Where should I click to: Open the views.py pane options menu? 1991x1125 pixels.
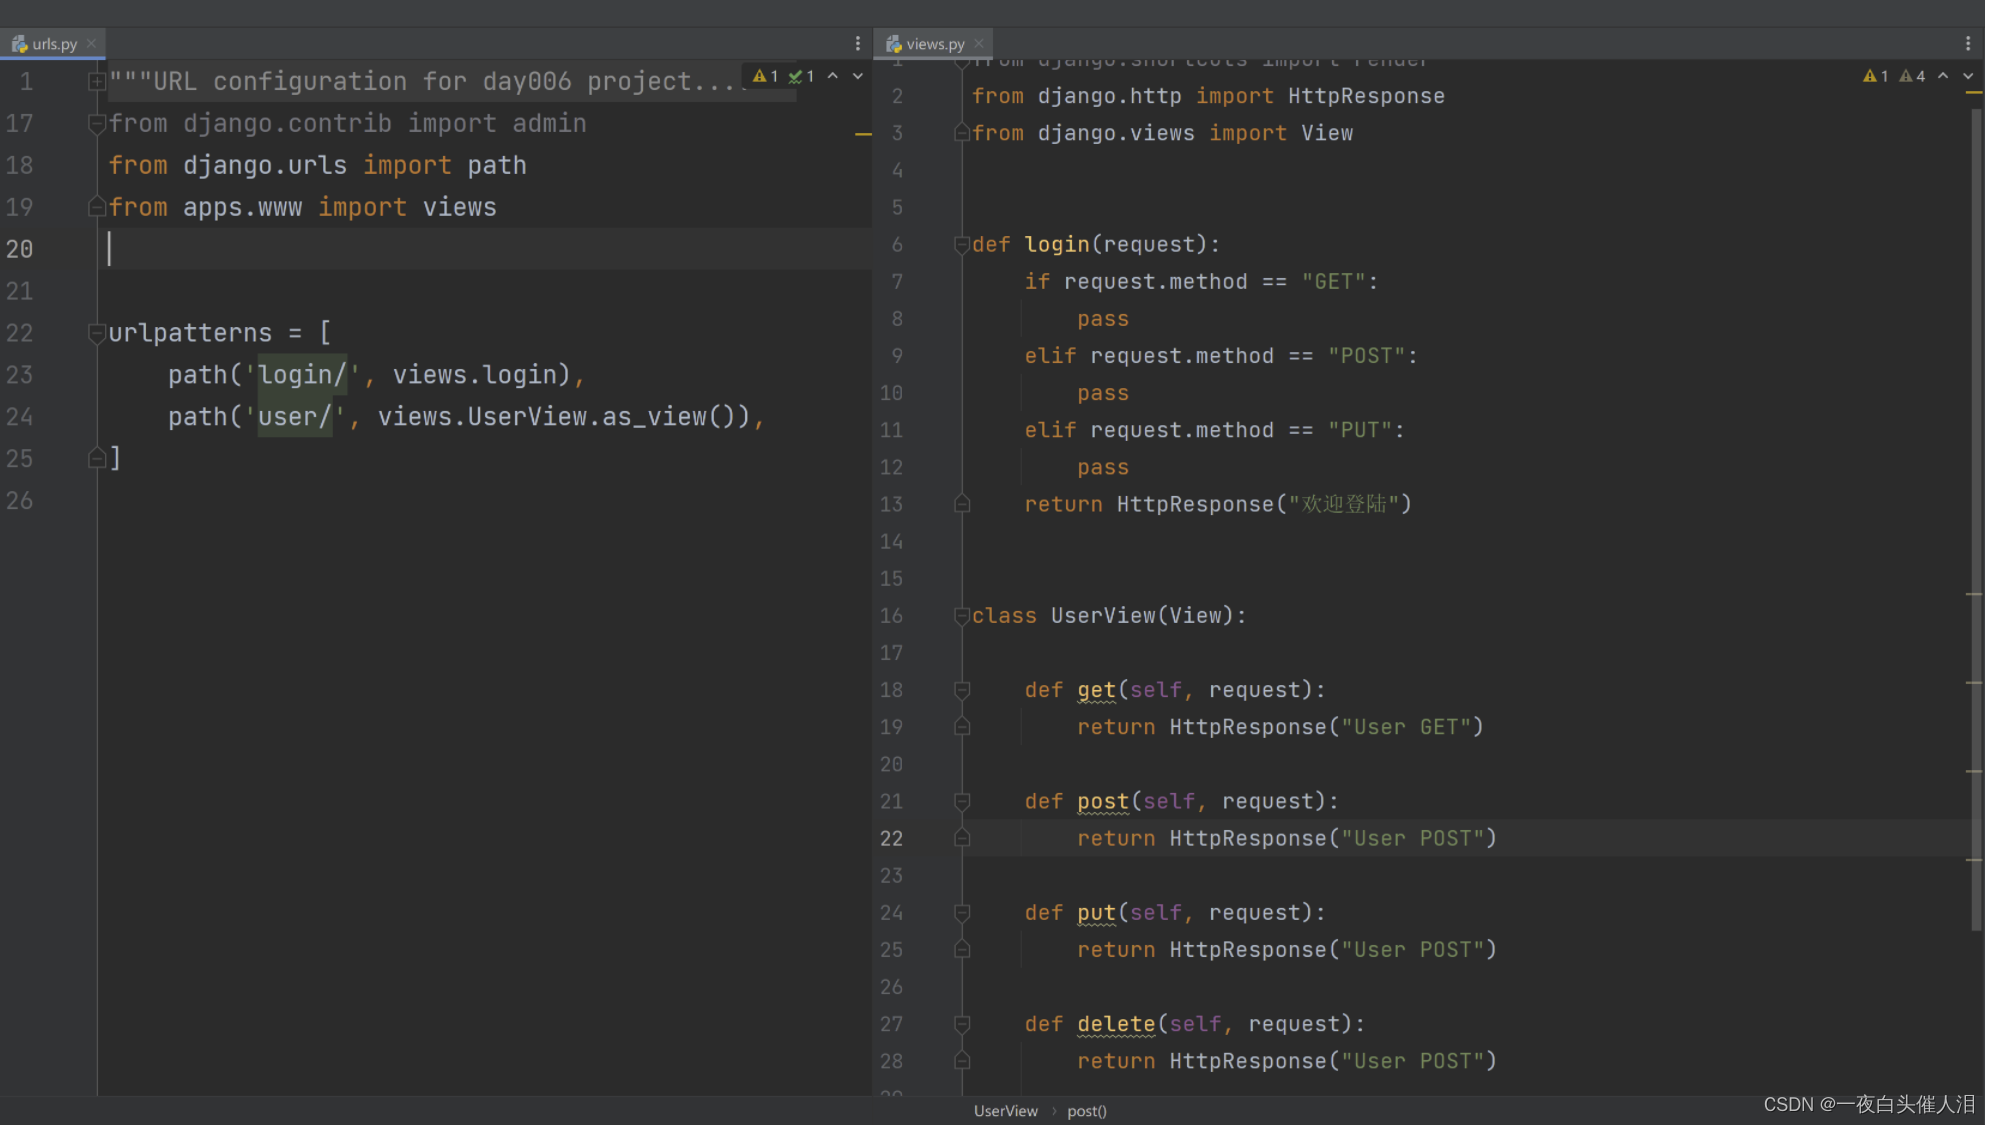coord(1967,43)
